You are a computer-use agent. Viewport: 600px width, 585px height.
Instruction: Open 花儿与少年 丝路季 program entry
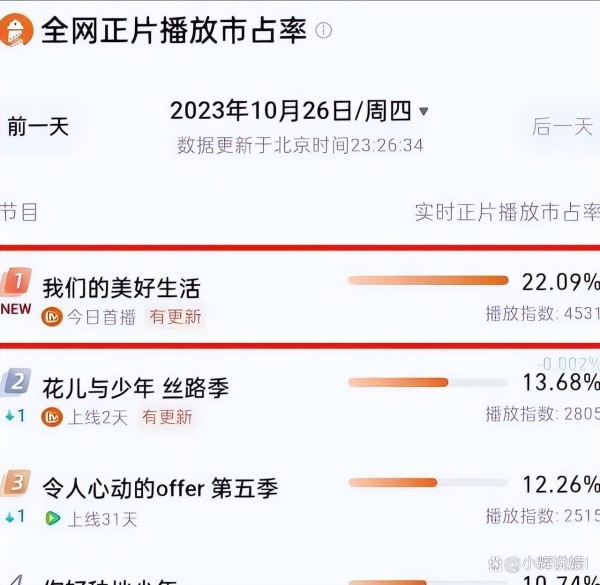coord(136,388)
